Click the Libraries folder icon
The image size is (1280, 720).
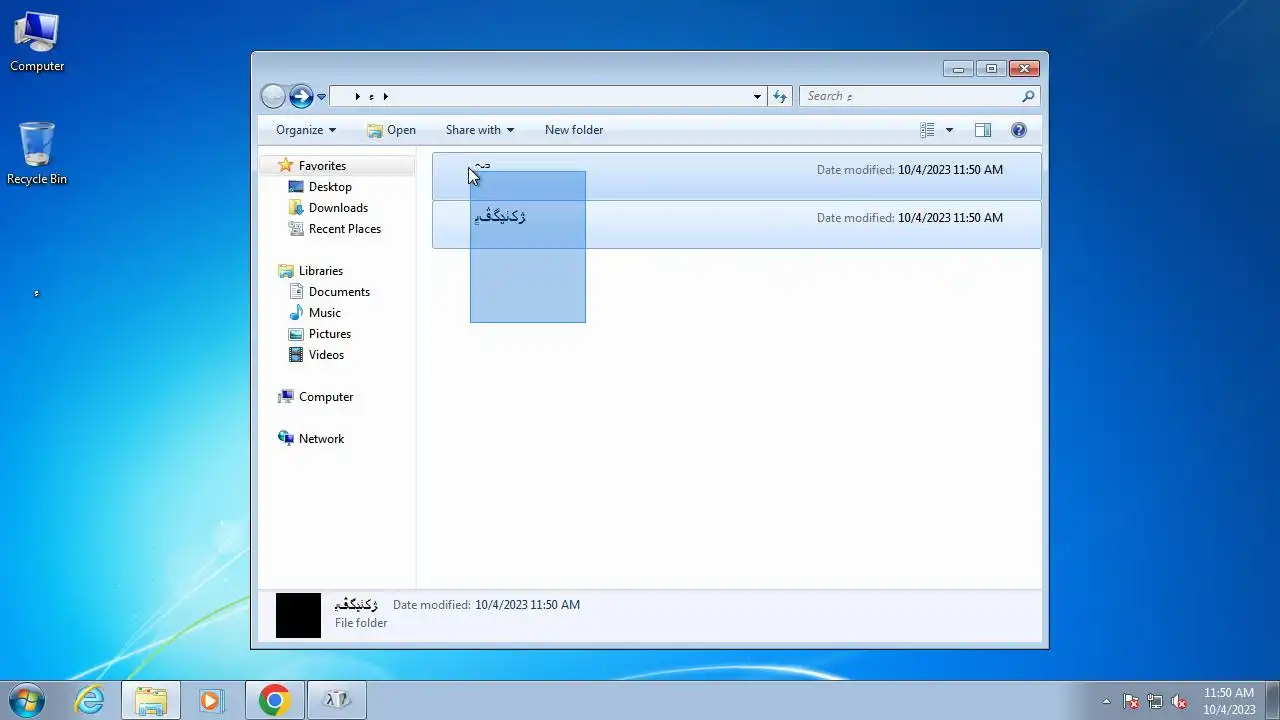286,271
